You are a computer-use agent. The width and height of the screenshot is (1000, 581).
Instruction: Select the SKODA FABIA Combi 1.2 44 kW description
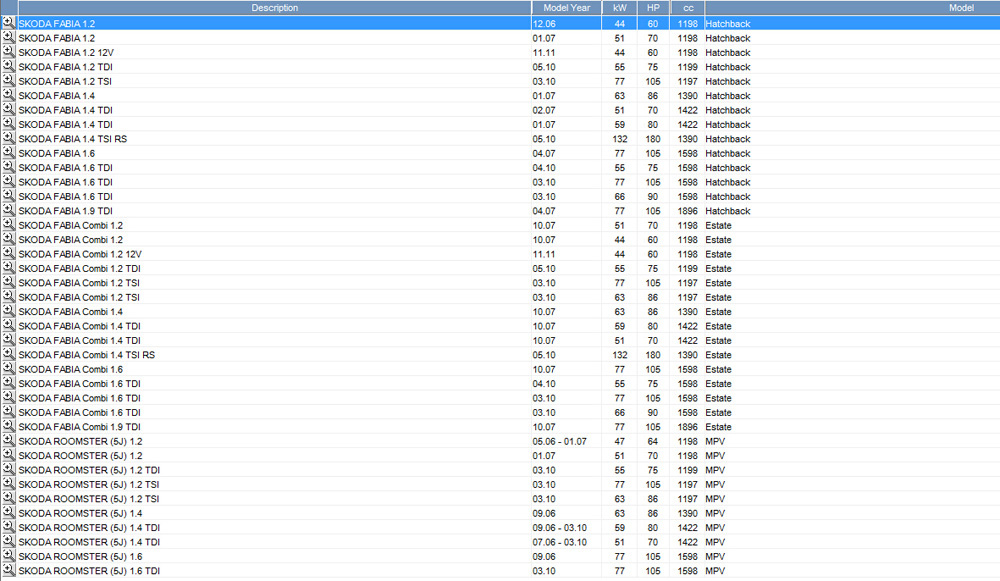(71, 240)
